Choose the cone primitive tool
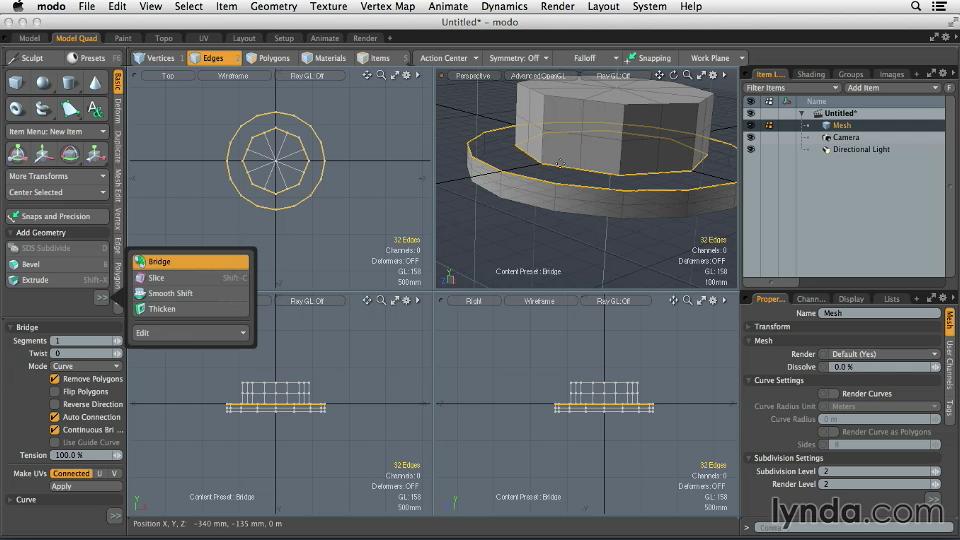This screenshot has width=960, height=540. tap(95, 83)
